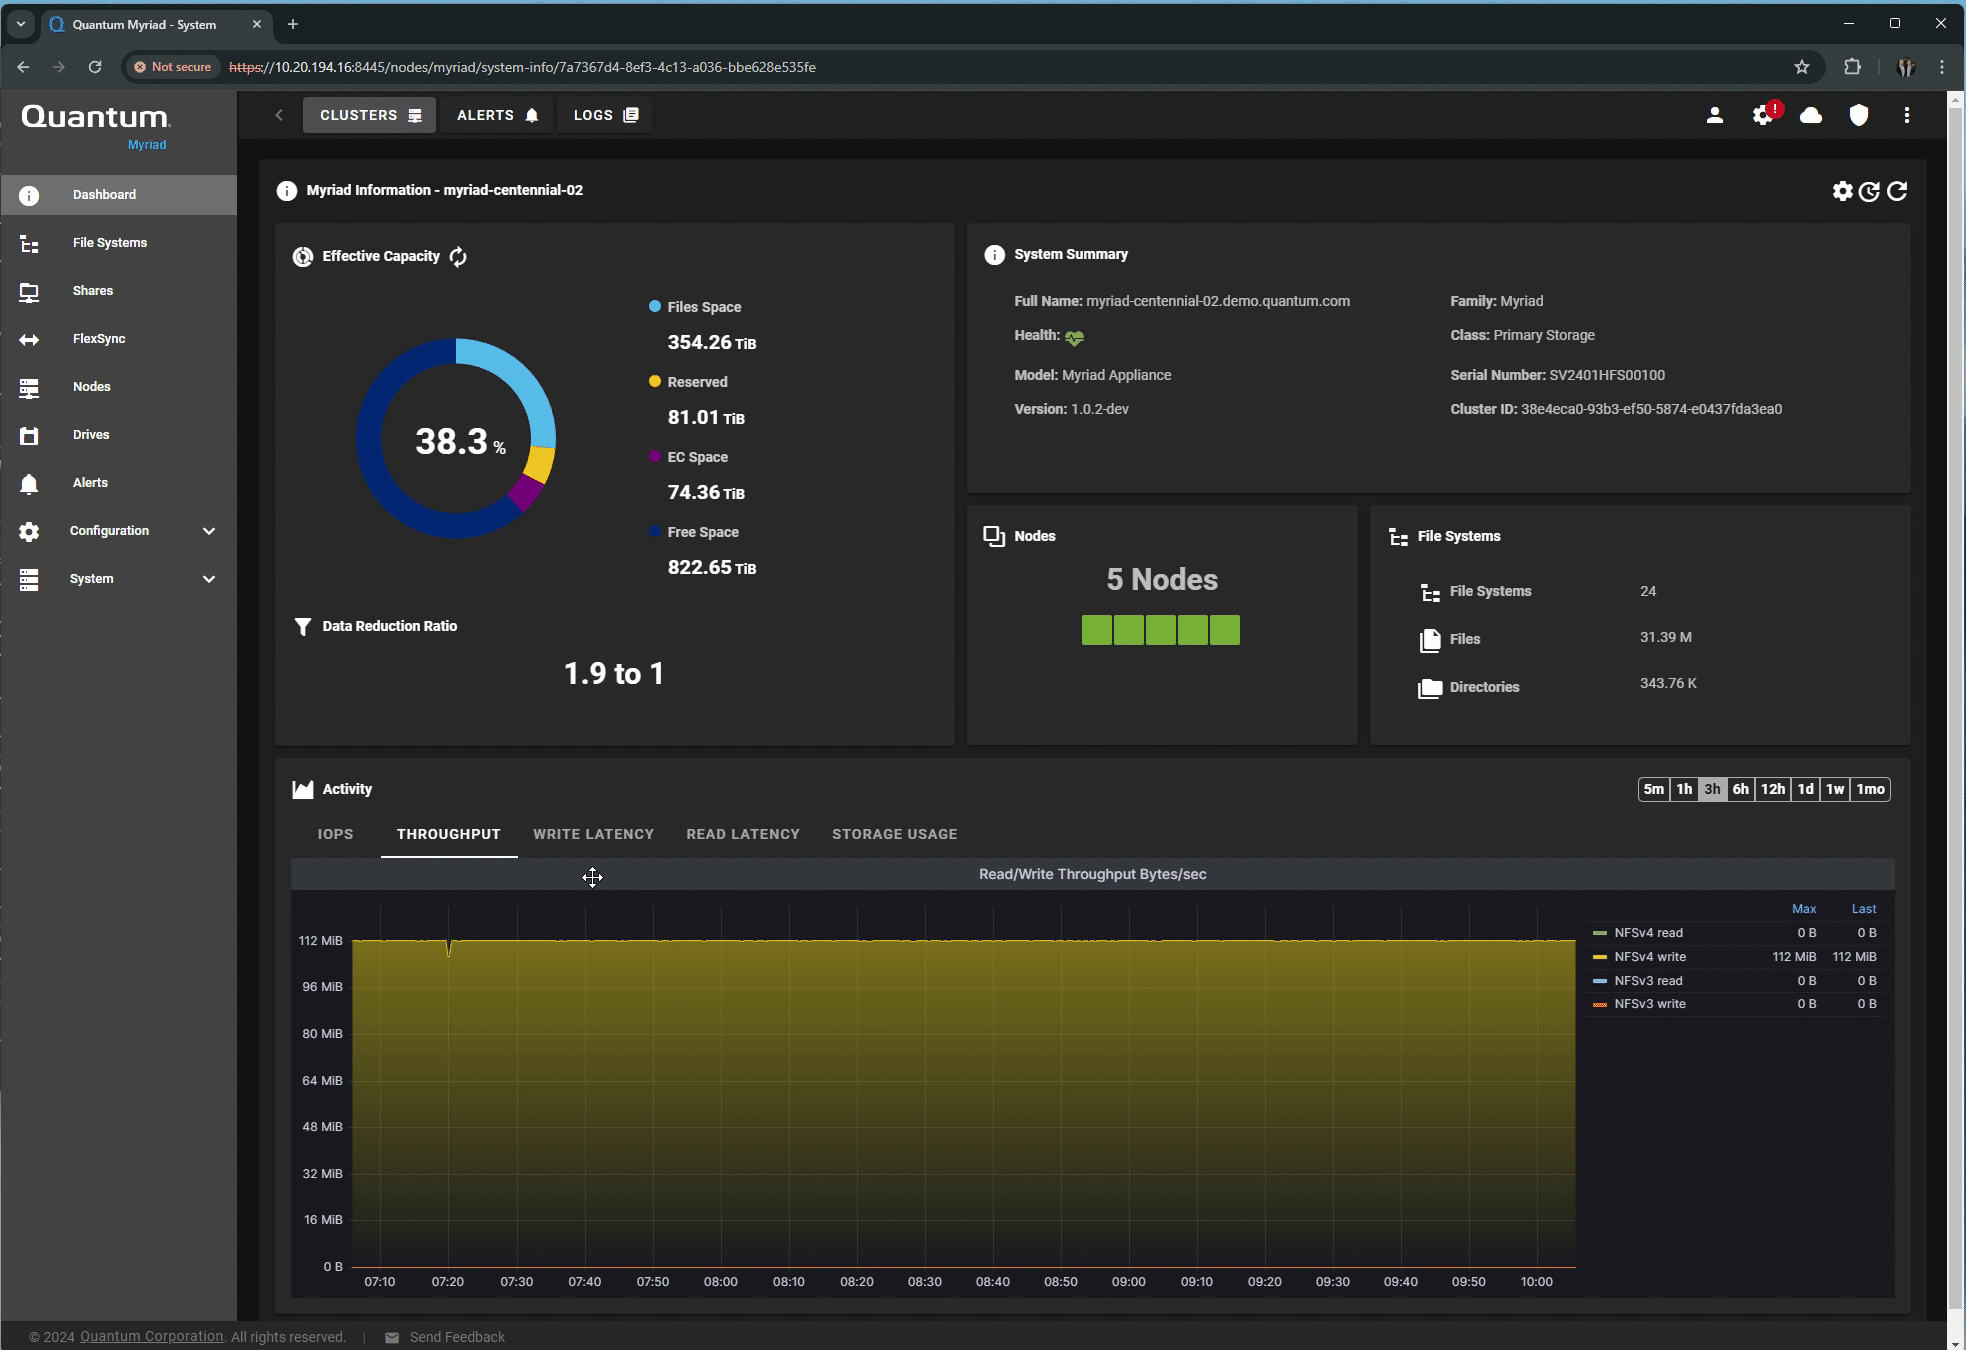Click the Files count 31.39 M

click(x=1666, y=638)
